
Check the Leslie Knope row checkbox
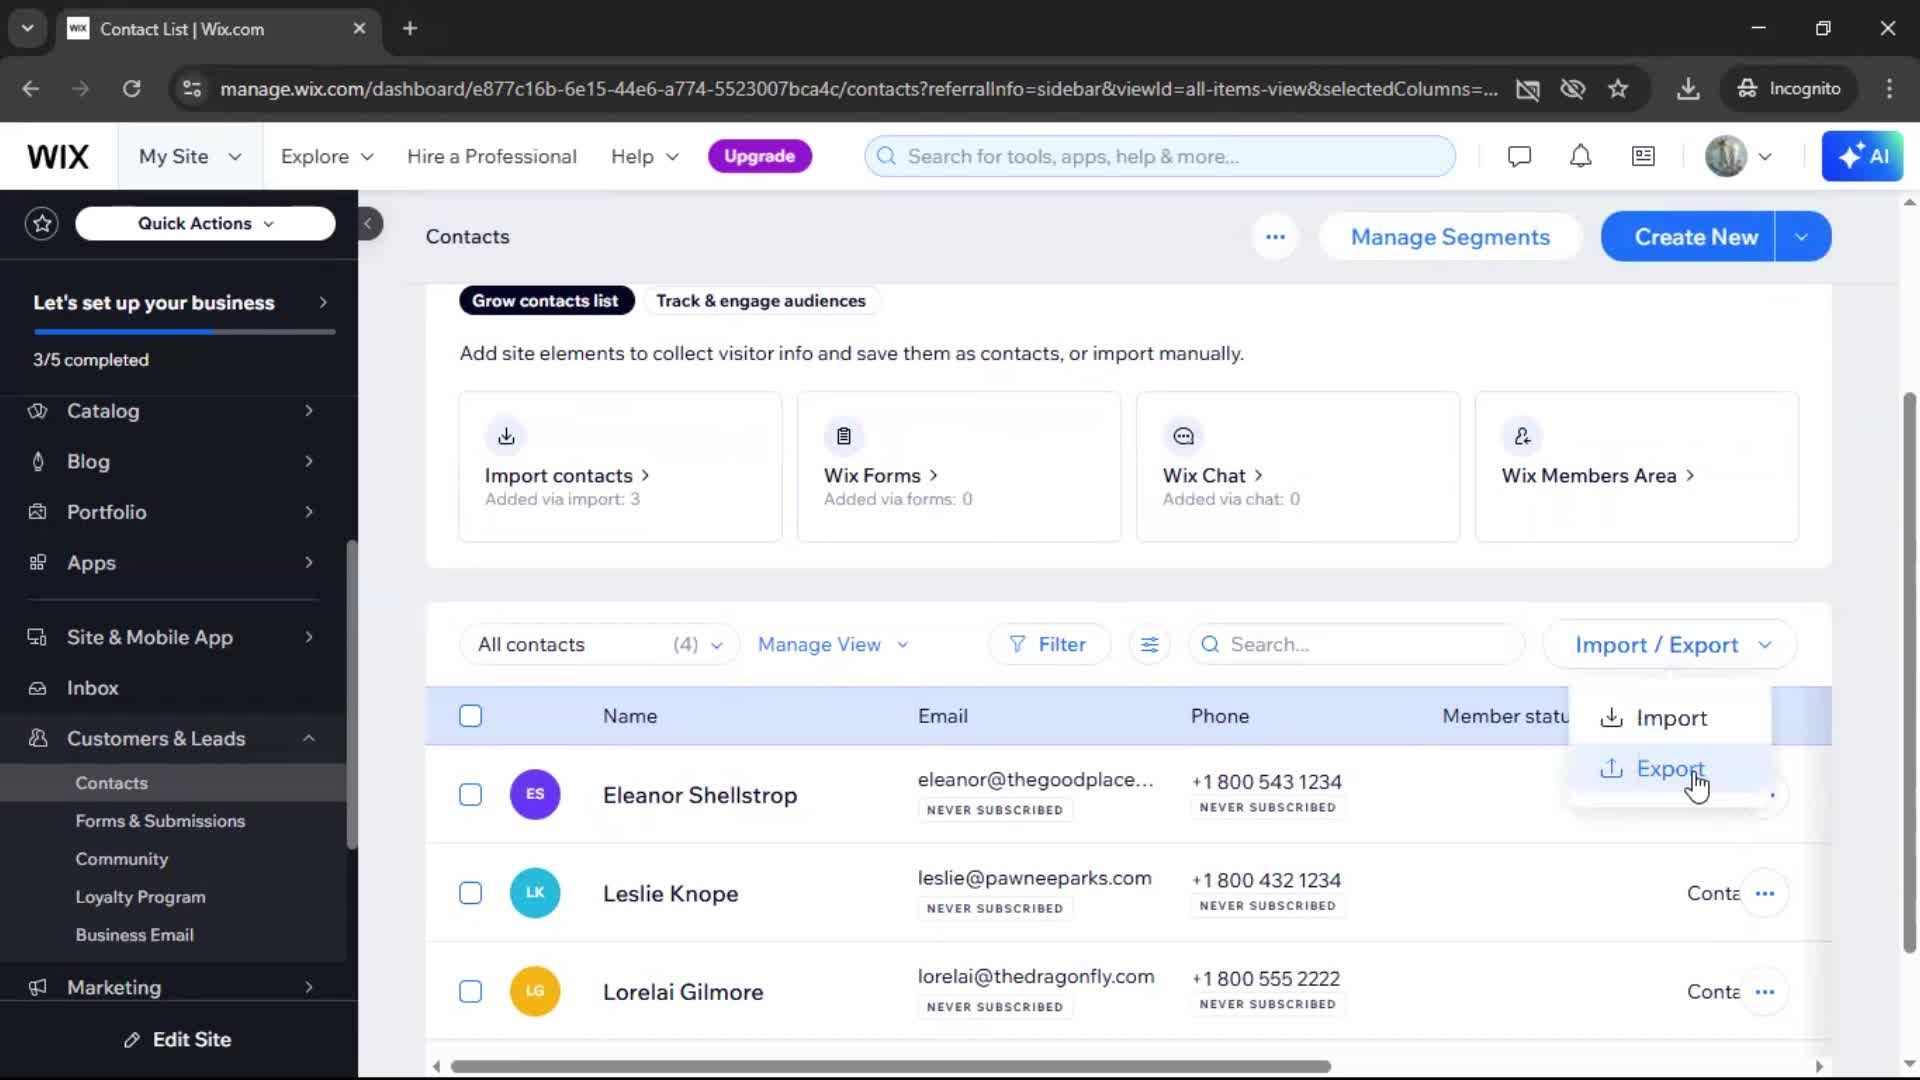470,893
